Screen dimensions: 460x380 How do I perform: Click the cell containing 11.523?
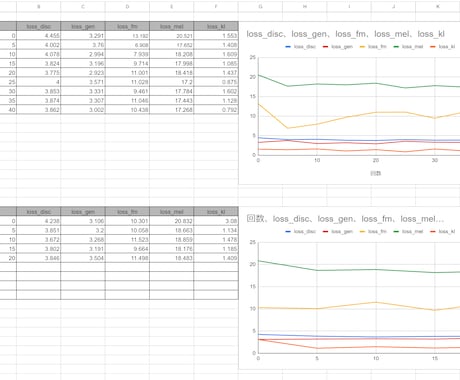tap(127, 240)
